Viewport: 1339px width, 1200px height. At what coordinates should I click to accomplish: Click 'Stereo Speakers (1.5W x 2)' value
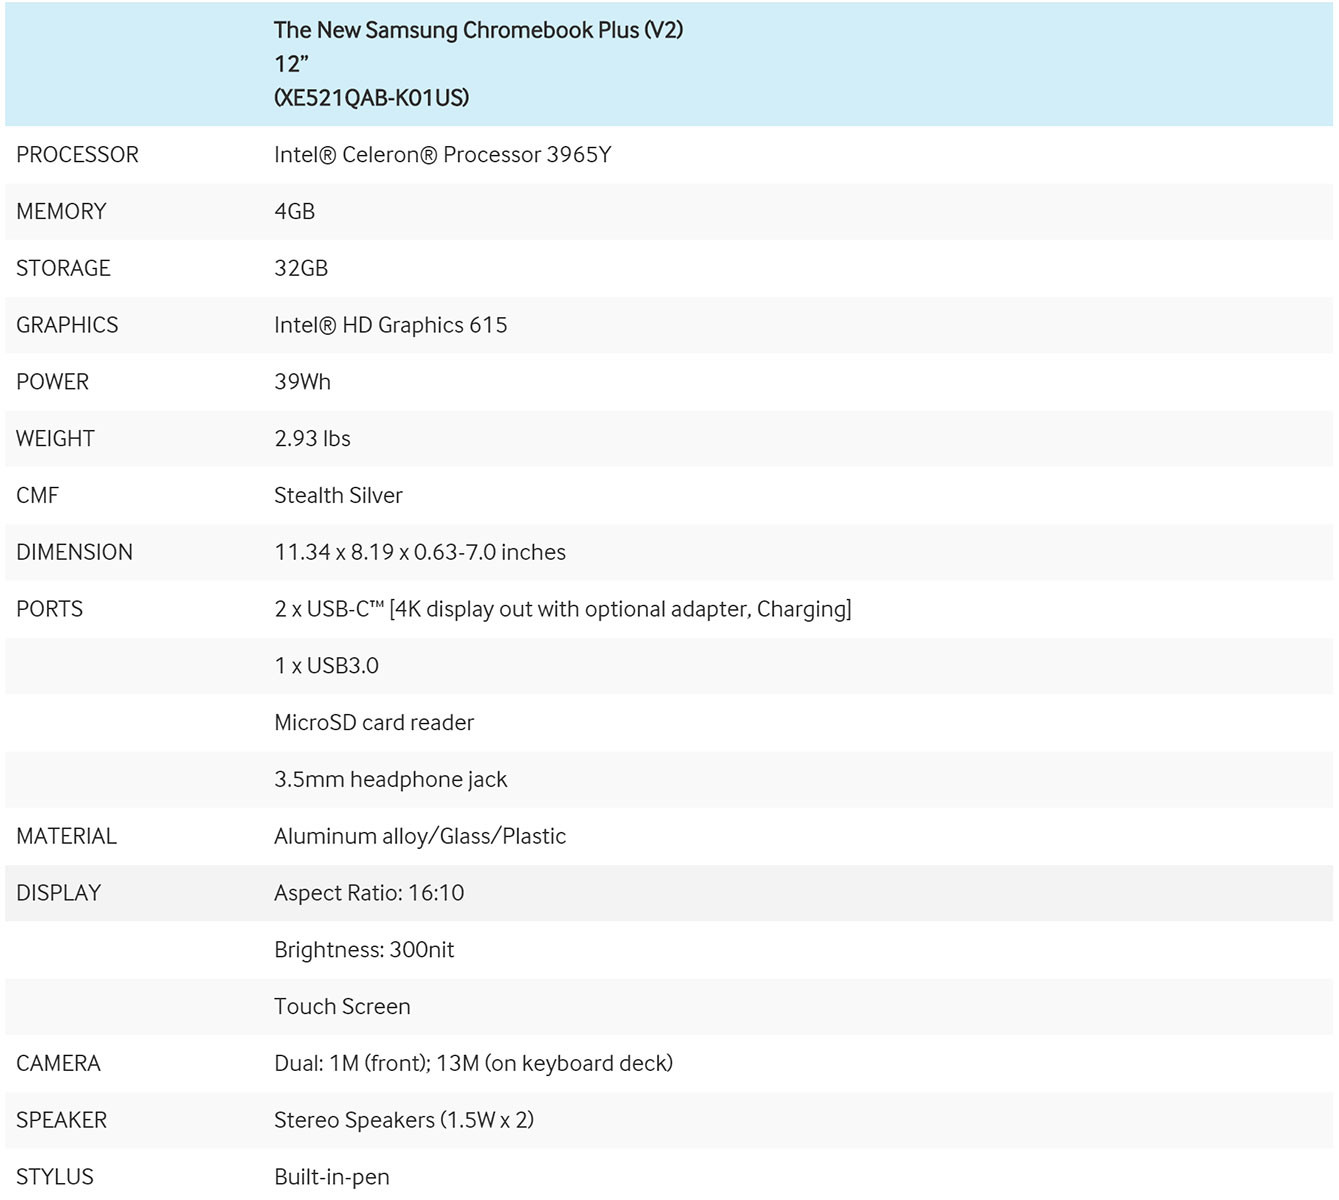tap(404, 1121)
